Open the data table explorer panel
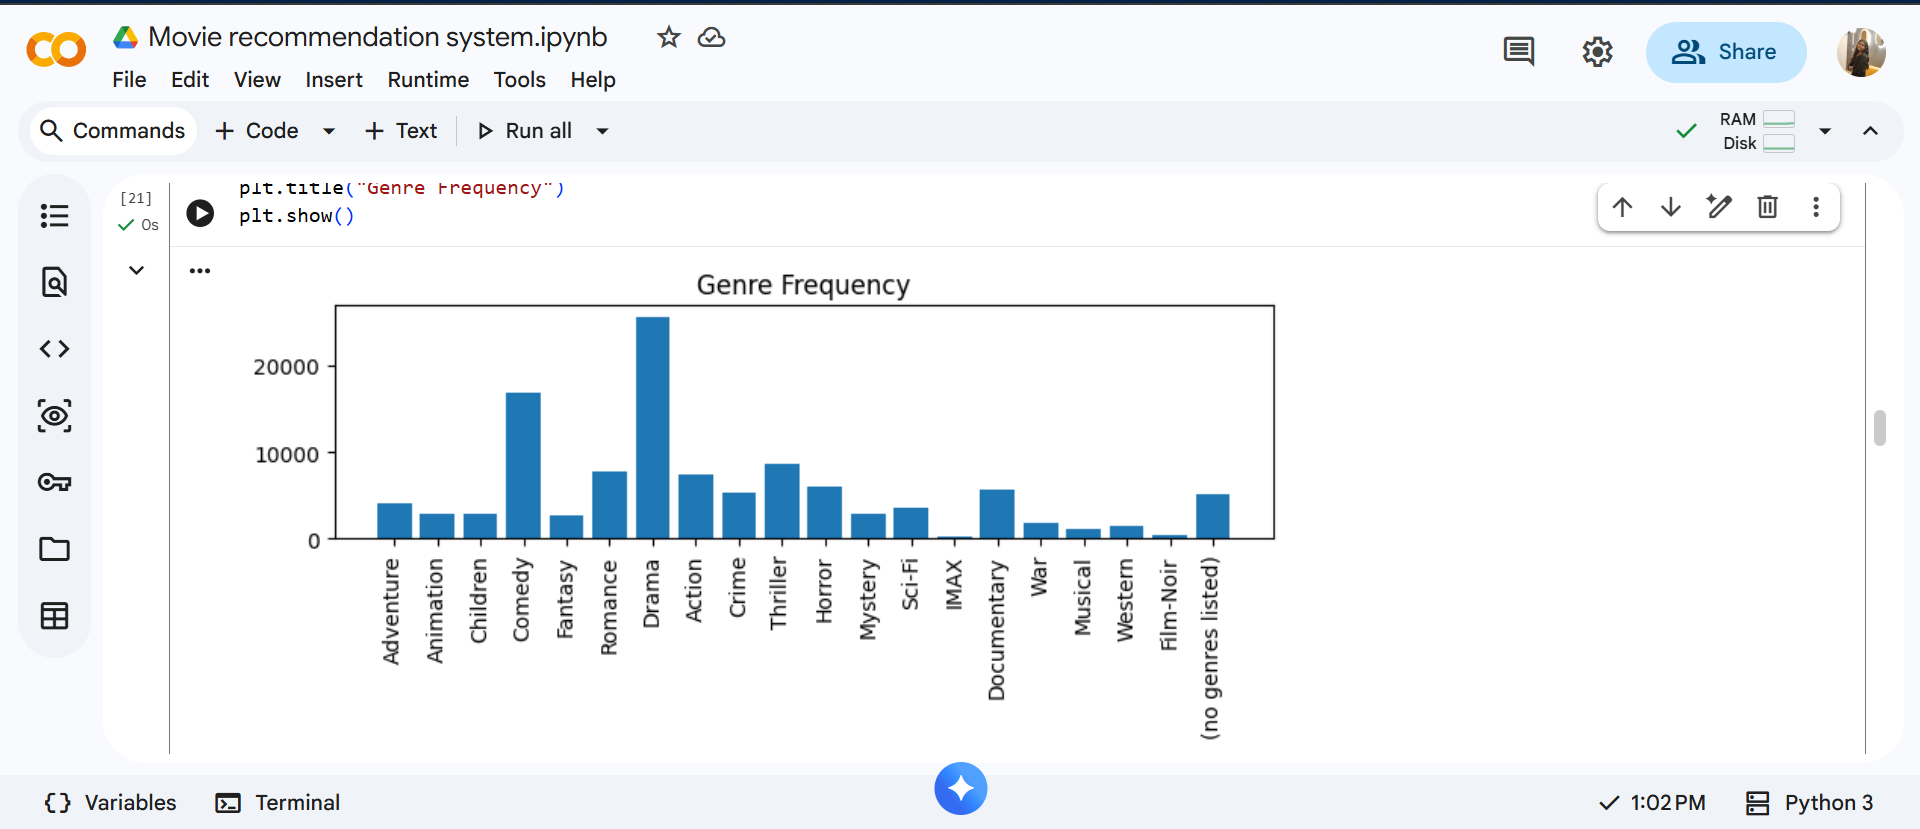The height and width of the screenshot is (829, 1920). pos(54,616)
